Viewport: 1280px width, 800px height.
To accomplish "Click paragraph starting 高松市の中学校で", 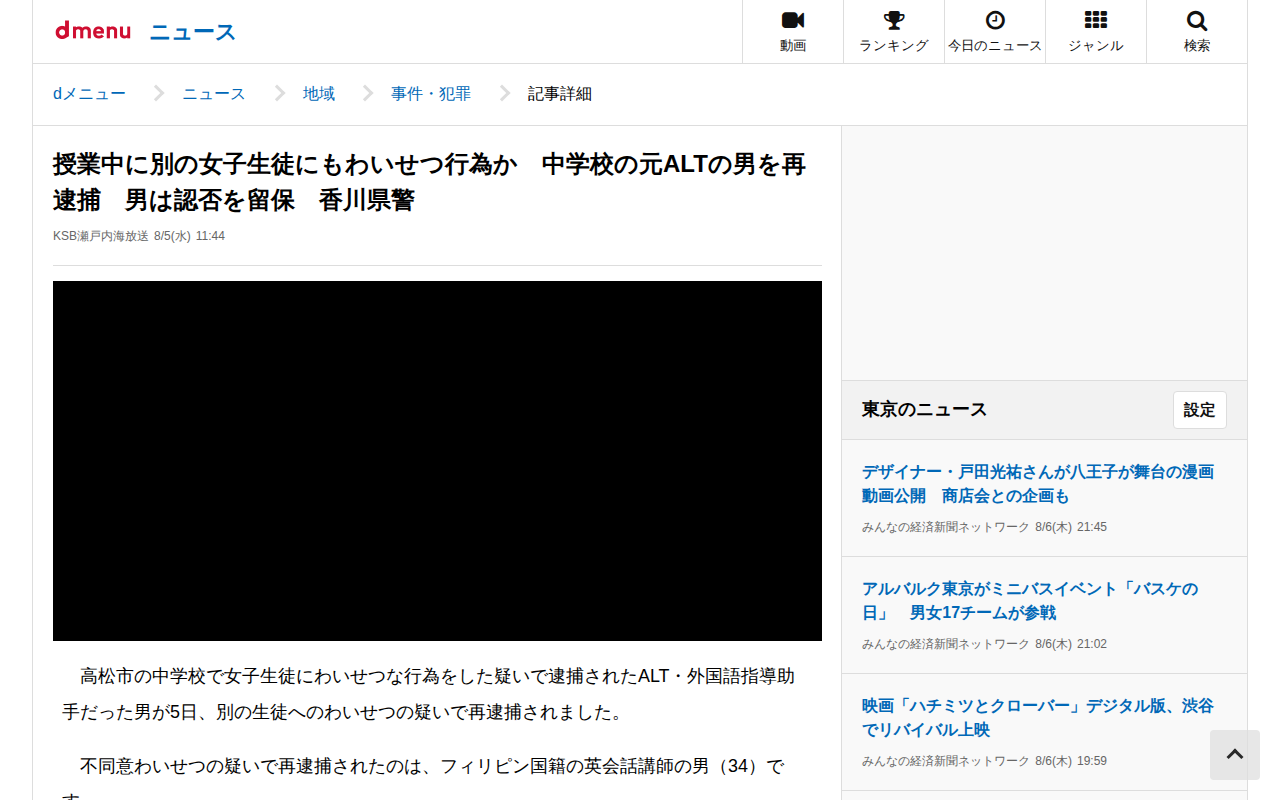I will click(x=429, y=694).
